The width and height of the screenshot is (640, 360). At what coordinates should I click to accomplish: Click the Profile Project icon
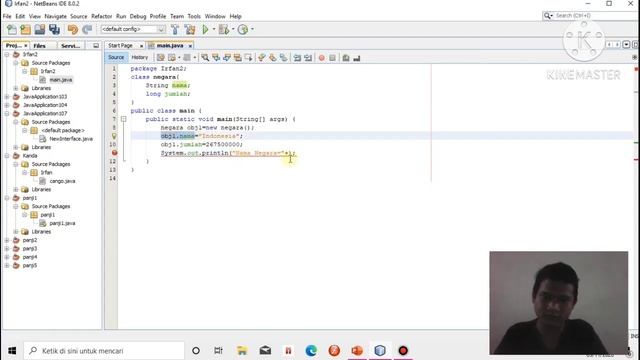click(x=243, y=29)
